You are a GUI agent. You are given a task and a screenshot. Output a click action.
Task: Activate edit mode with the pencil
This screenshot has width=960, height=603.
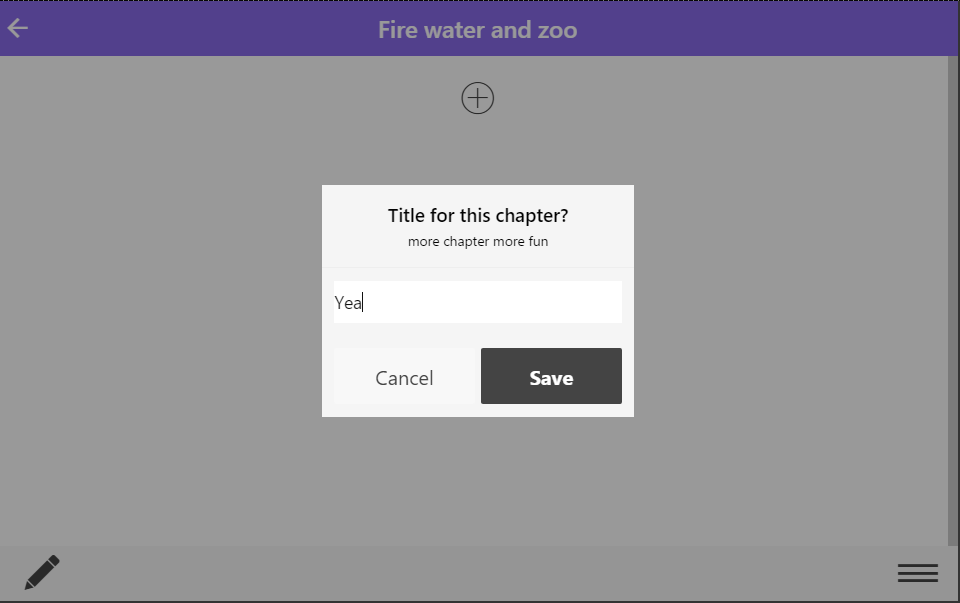tap(42, 572)
